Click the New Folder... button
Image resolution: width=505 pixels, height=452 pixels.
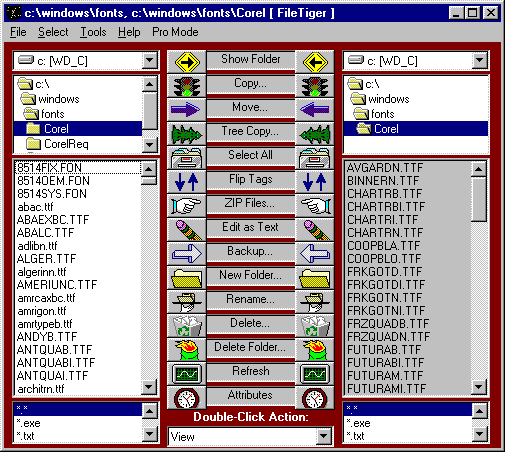251,275
